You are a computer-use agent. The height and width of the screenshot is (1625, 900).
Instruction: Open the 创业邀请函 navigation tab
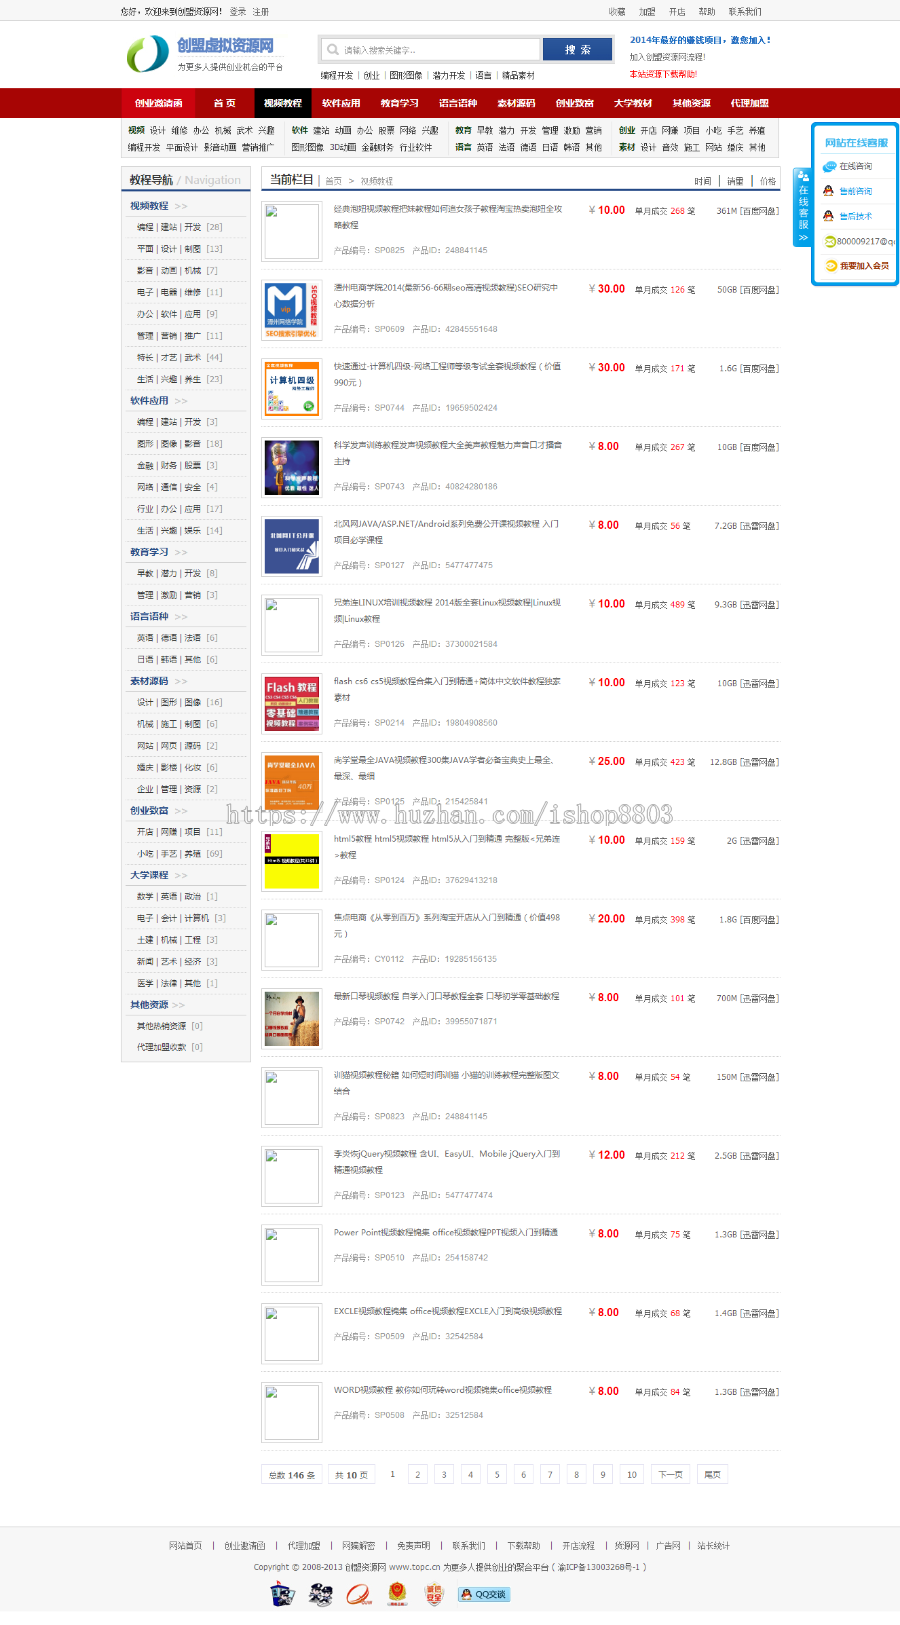pos(159,103)
